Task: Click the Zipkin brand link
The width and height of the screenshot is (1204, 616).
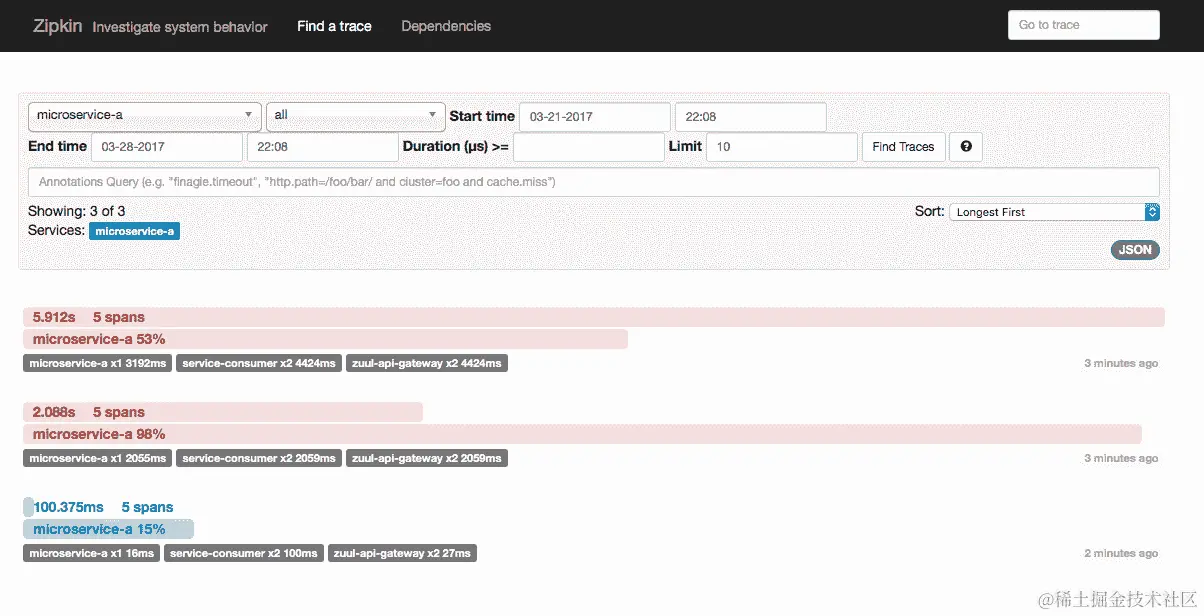Action: pyautogui.click(x=56, y=26)
